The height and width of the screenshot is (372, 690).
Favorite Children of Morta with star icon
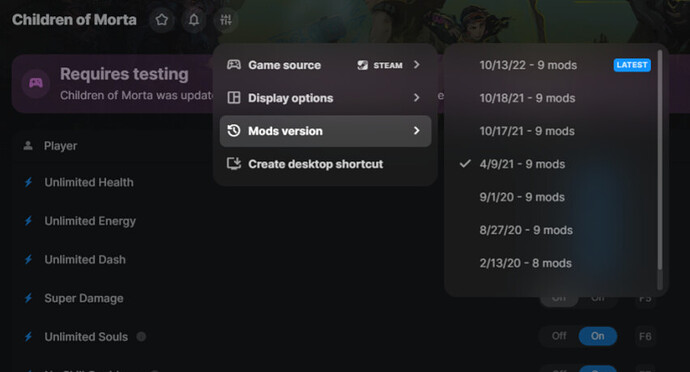click(x=162, y=20)
